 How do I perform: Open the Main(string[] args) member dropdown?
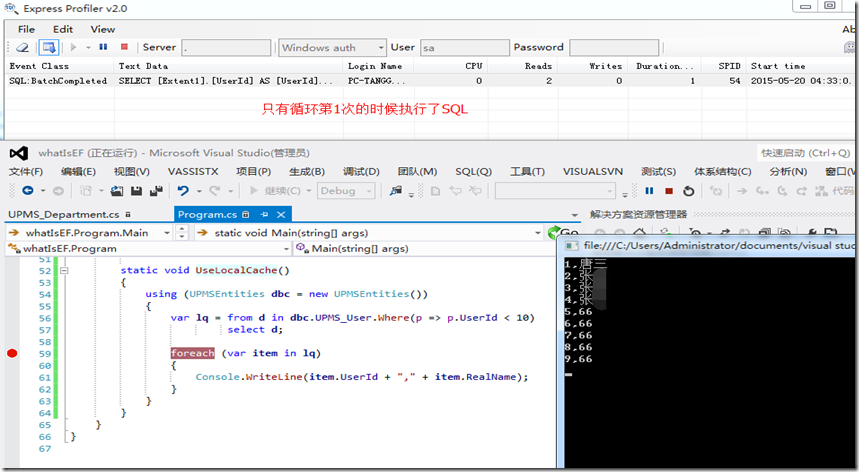(x=424, y=249)
